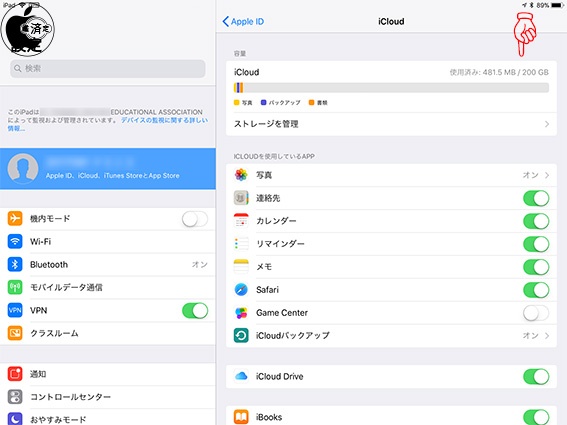567x425 pixels.
Task: Tap the search magnifier icon
Action: [x=17, y=68]
